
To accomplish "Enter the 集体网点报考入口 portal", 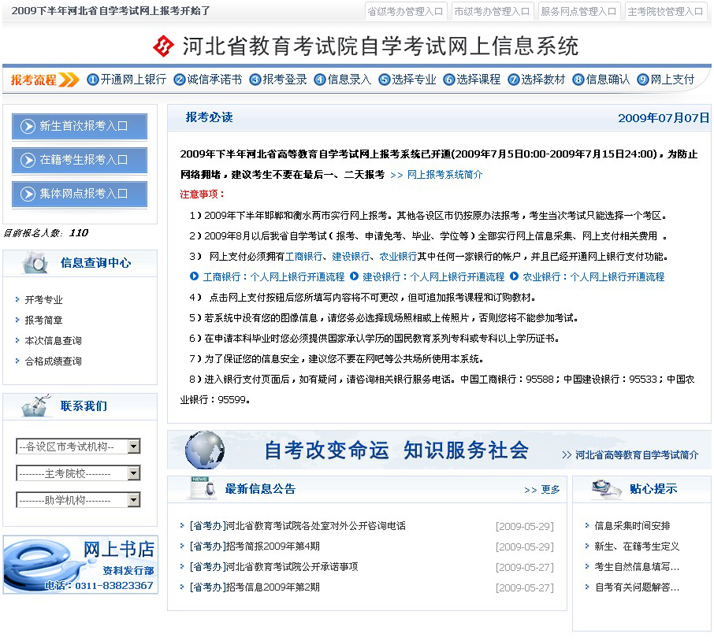I will tap(80, 193).
